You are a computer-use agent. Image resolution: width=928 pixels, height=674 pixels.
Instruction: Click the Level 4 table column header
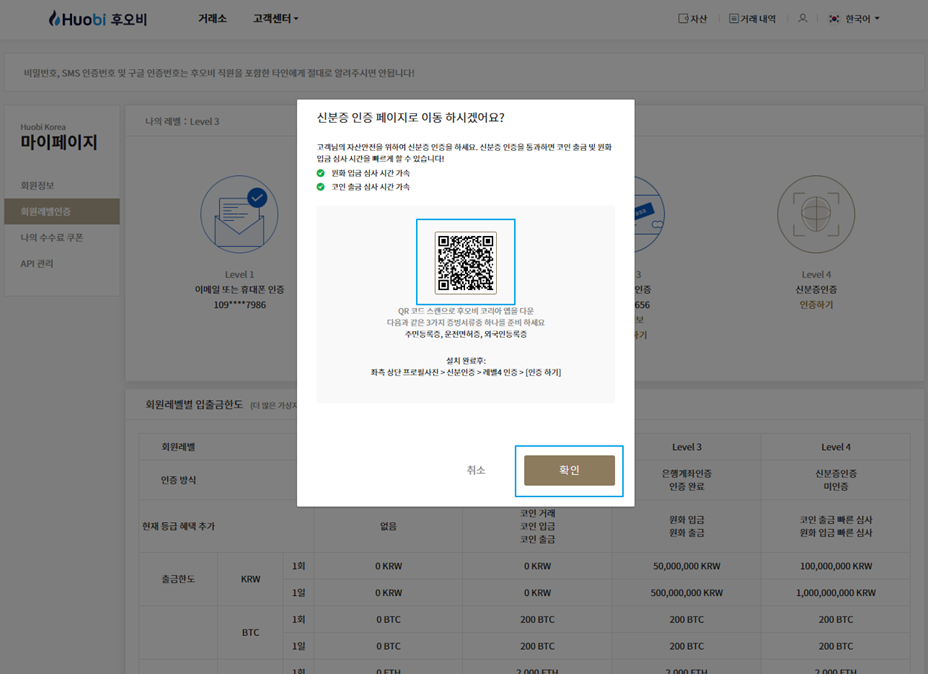[836, 447]
